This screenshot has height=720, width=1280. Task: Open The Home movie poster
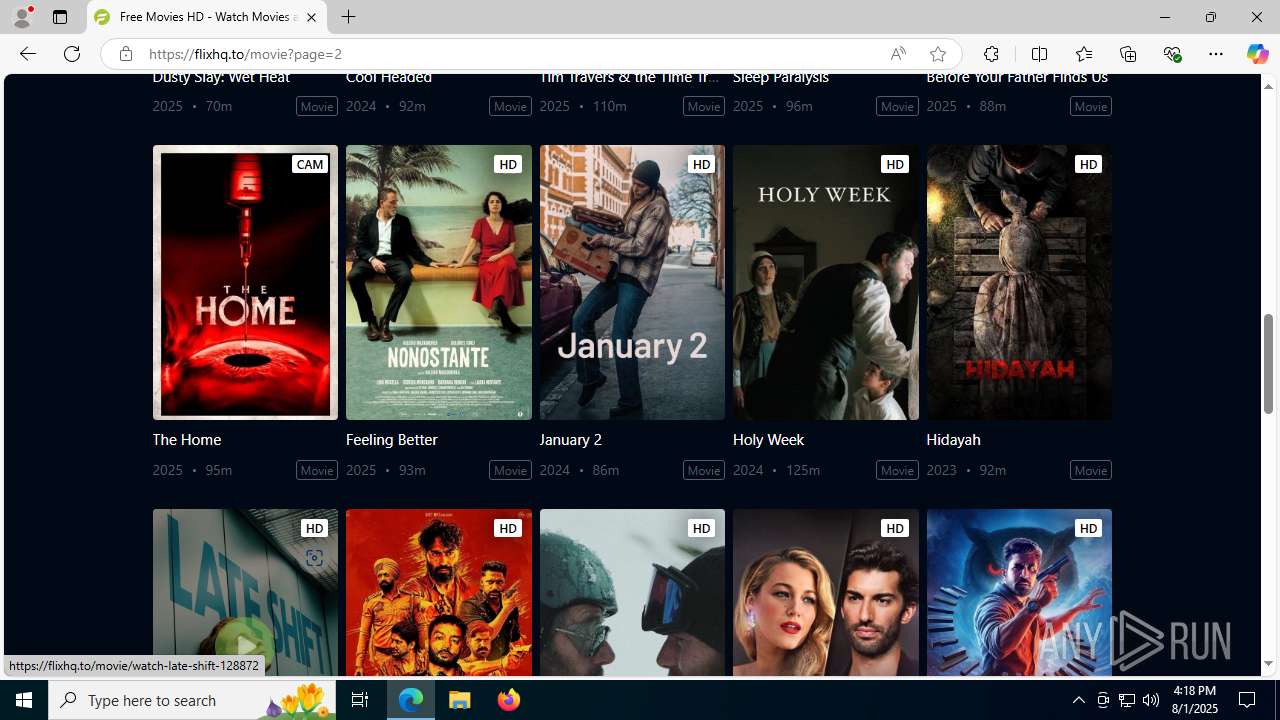point(245,282)
